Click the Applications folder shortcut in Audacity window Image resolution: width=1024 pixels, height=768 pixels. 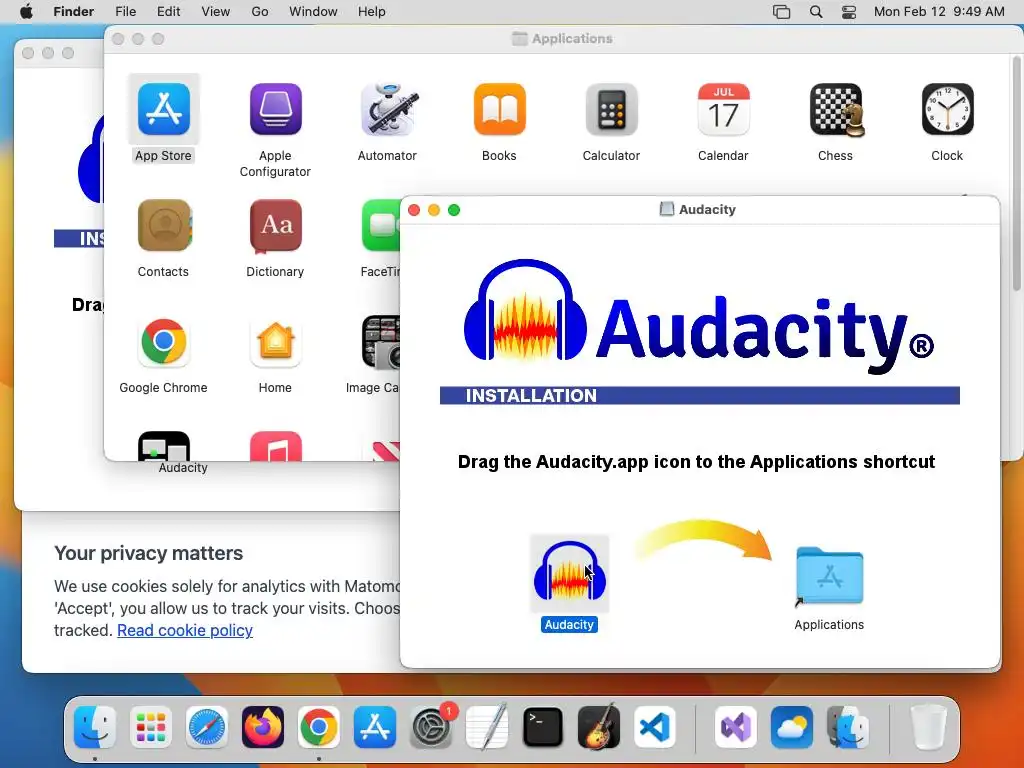pos(829,577)
